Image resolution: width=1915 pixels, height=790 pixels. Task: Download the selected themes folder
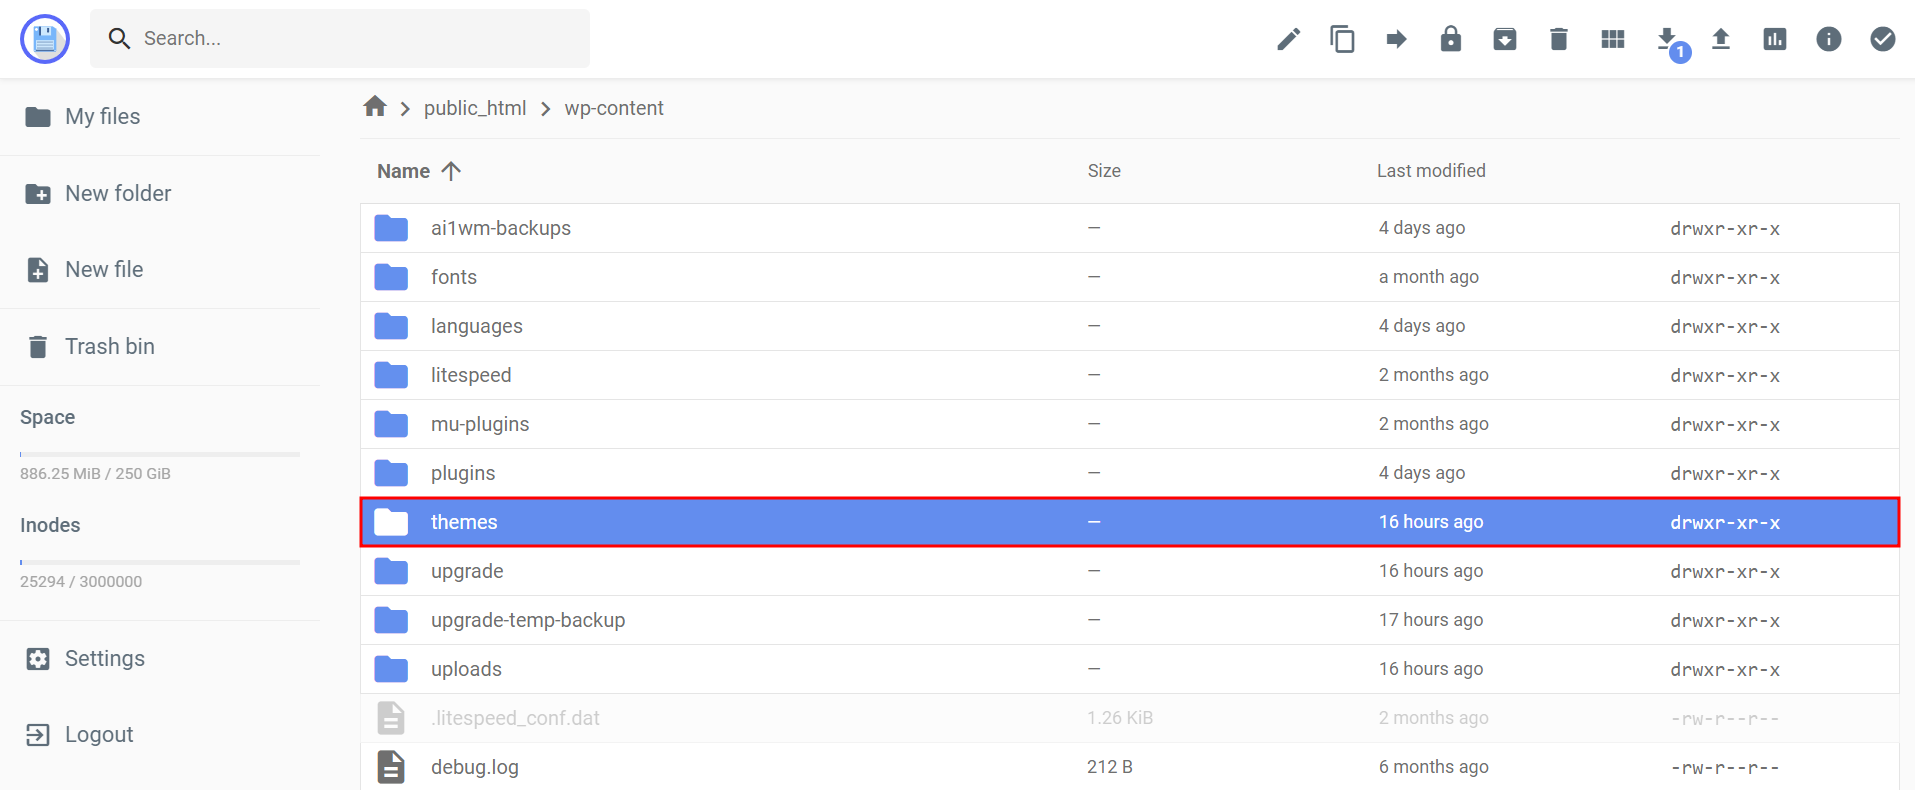(1666, 38)
